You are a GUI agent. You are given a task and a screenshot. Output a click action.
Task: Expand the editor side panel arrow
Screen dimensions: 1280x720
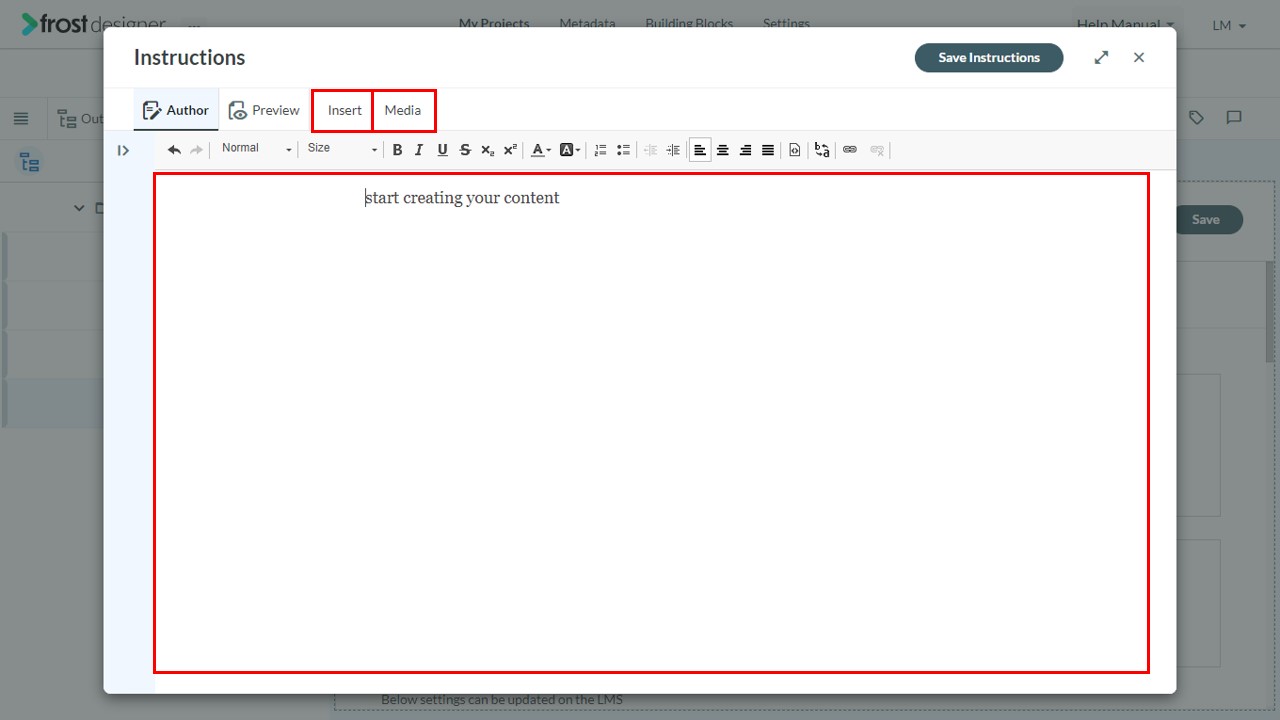[123, 150]
